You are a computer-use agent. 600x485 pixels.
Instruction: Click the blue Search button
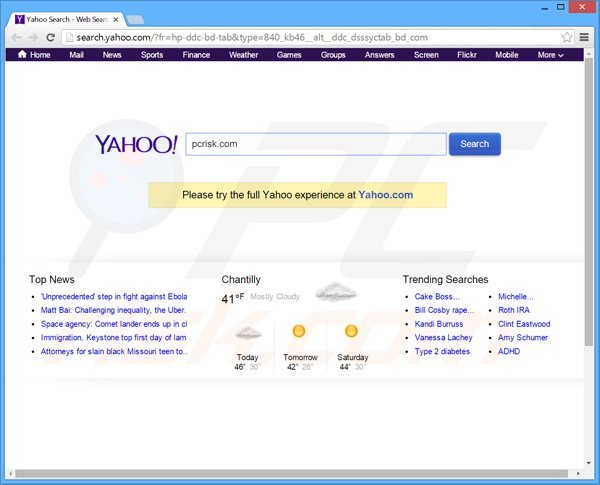point(474,144)
